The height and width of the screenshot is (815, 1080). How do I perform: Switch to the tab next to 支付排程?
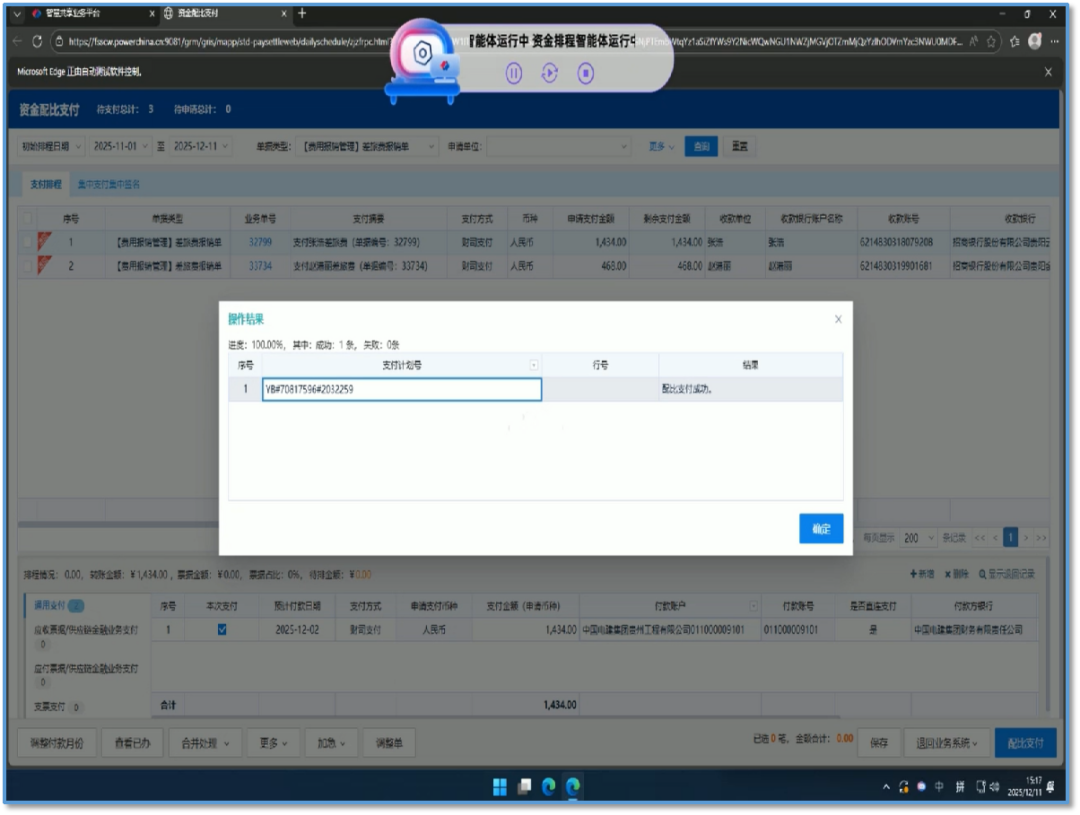[108, 184]
